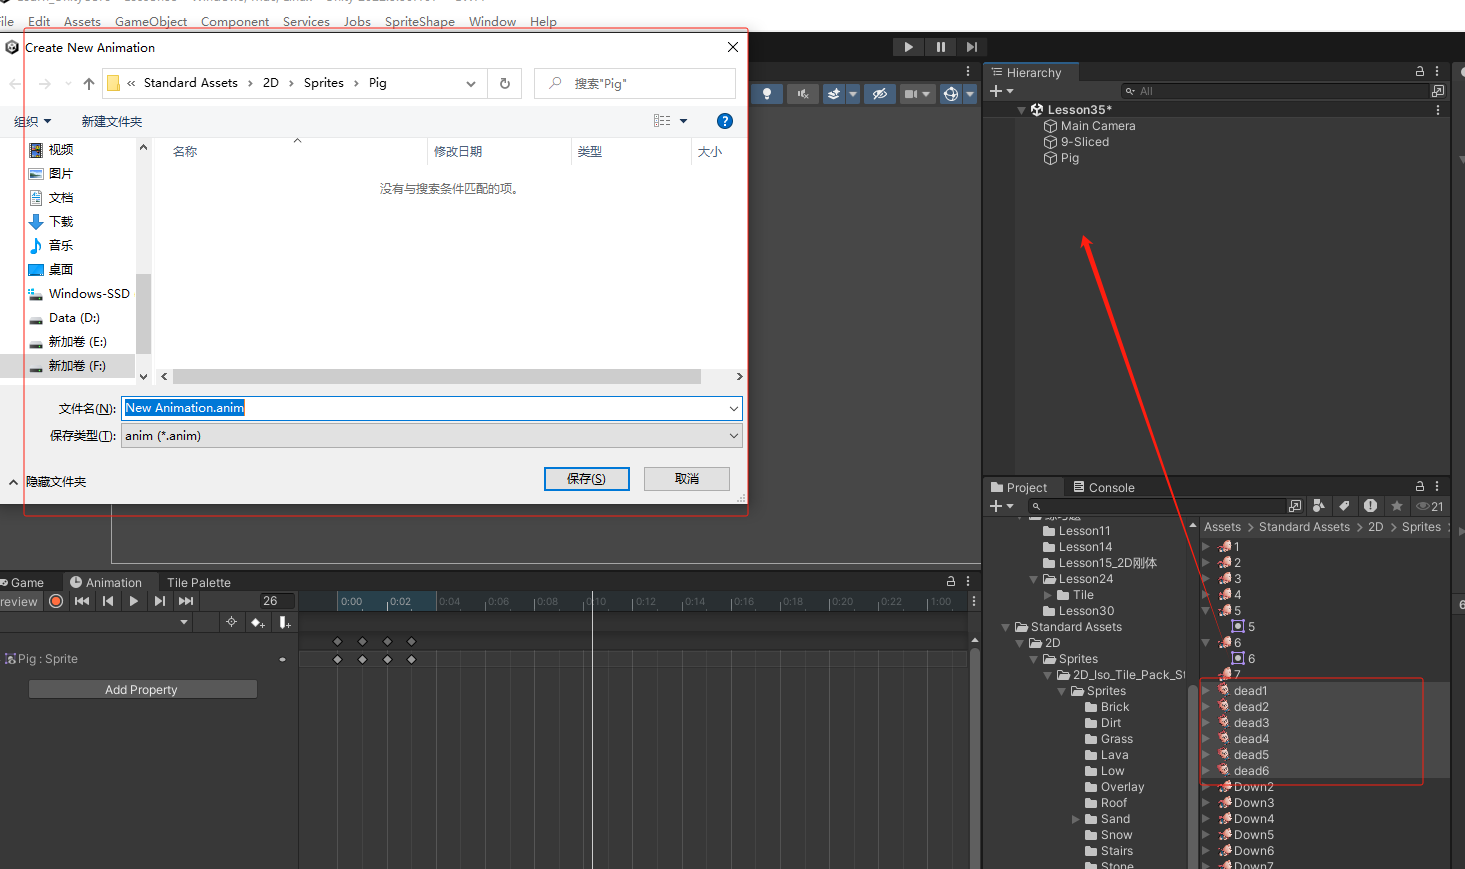Click the 取消 cancel button in dialog
The image size is (1465, 869).
coord(687,479)
